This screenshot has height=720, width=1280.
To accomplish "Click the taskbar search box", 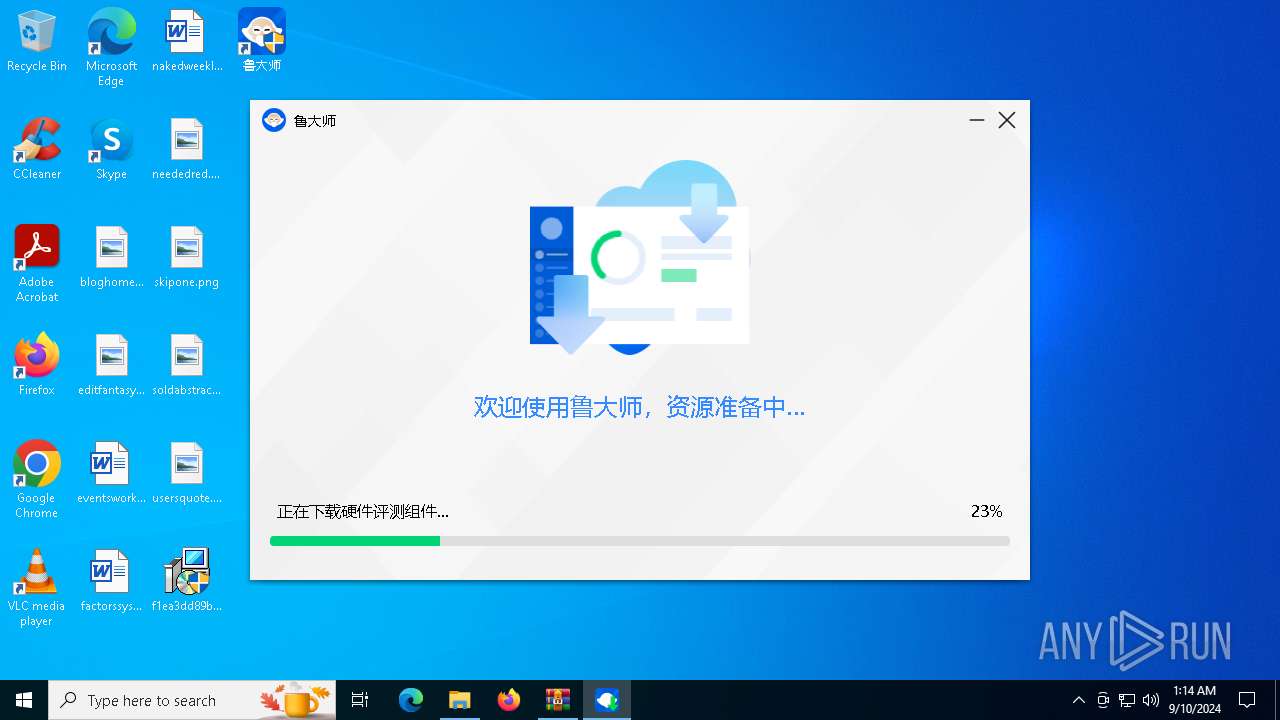I will point(194,700).
